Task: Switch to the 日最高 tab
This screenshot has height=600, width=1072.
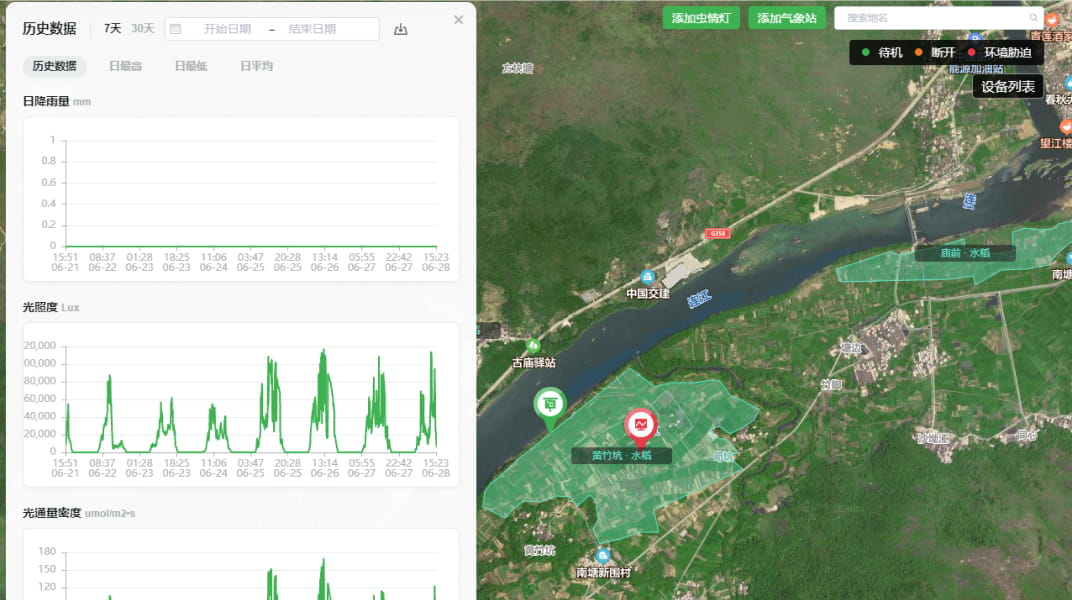Action: click(125, 66)
